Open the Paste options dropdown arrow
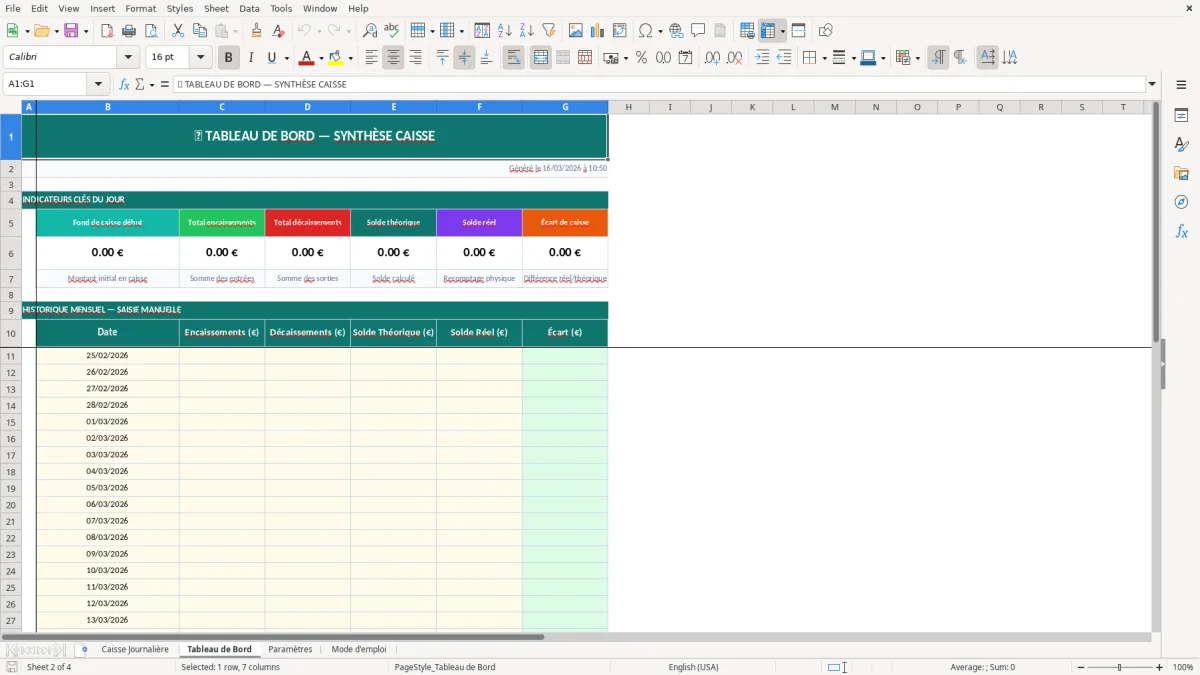This screenshot has width=1200, height=675. tap(235, 31)
